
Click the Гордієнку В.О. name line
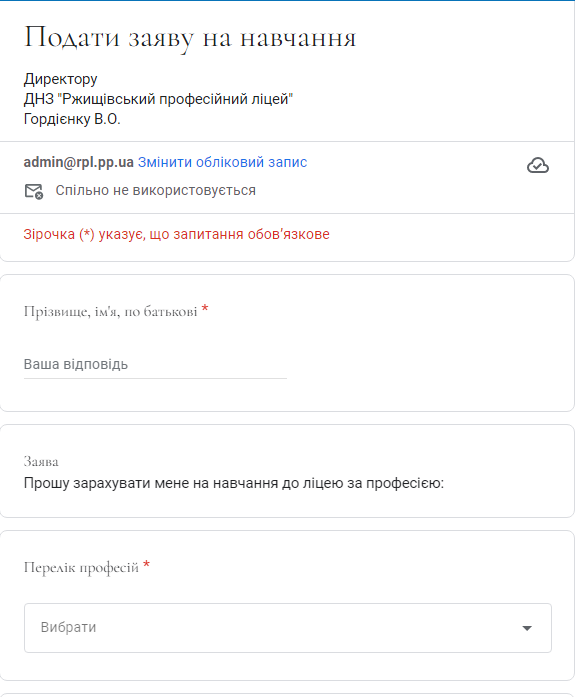(x=72, y=119)
